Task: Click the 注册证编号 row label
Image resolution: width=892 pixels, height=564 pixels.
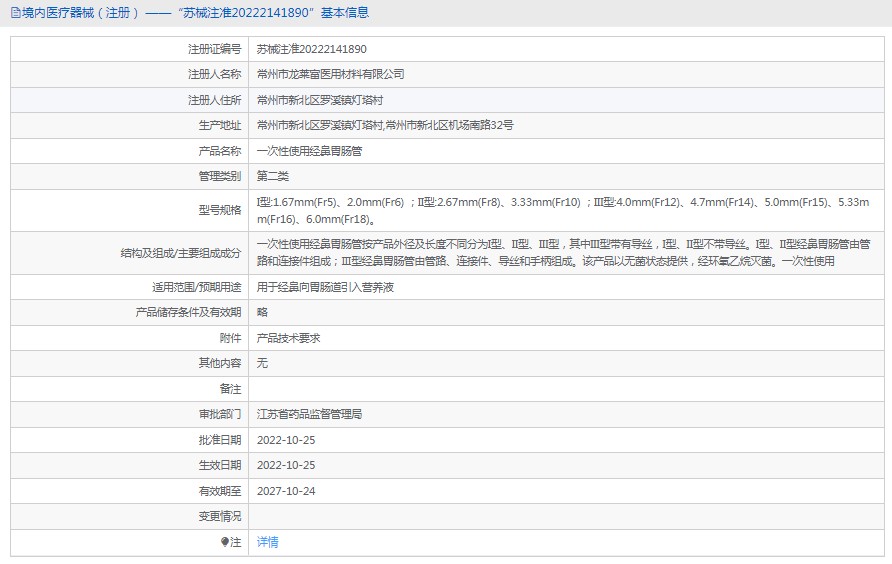Action: (214, 49)
